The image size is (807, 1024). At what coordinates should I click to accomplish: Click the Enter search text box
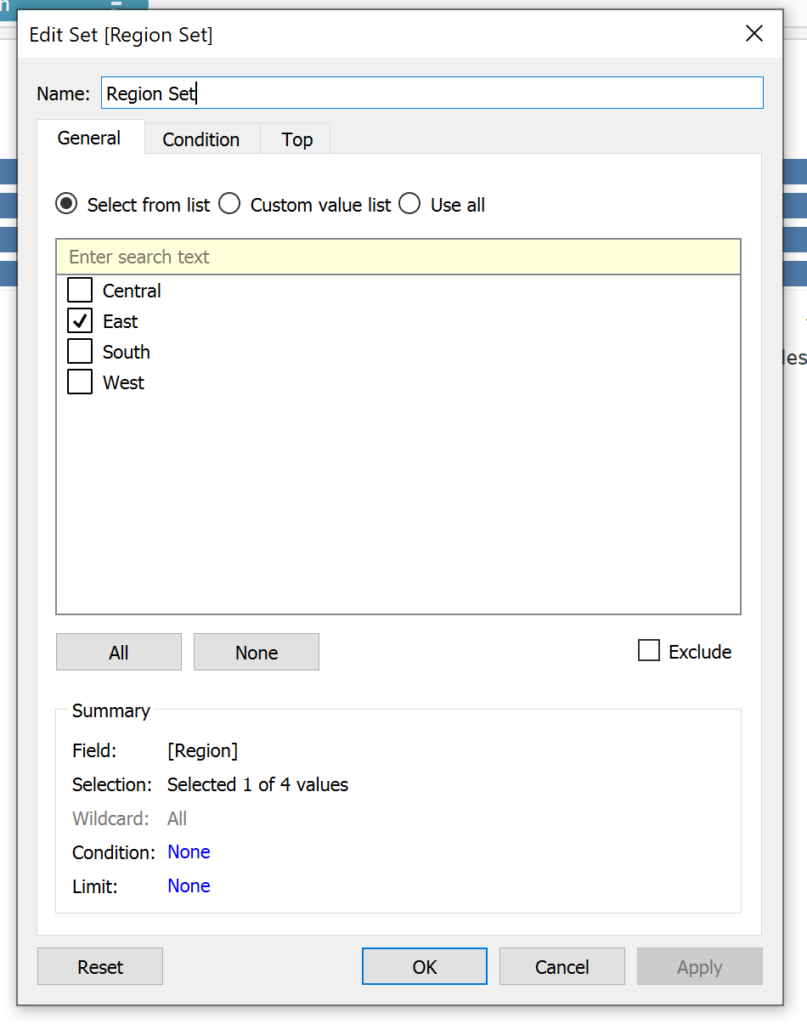(x=398, y=257)
